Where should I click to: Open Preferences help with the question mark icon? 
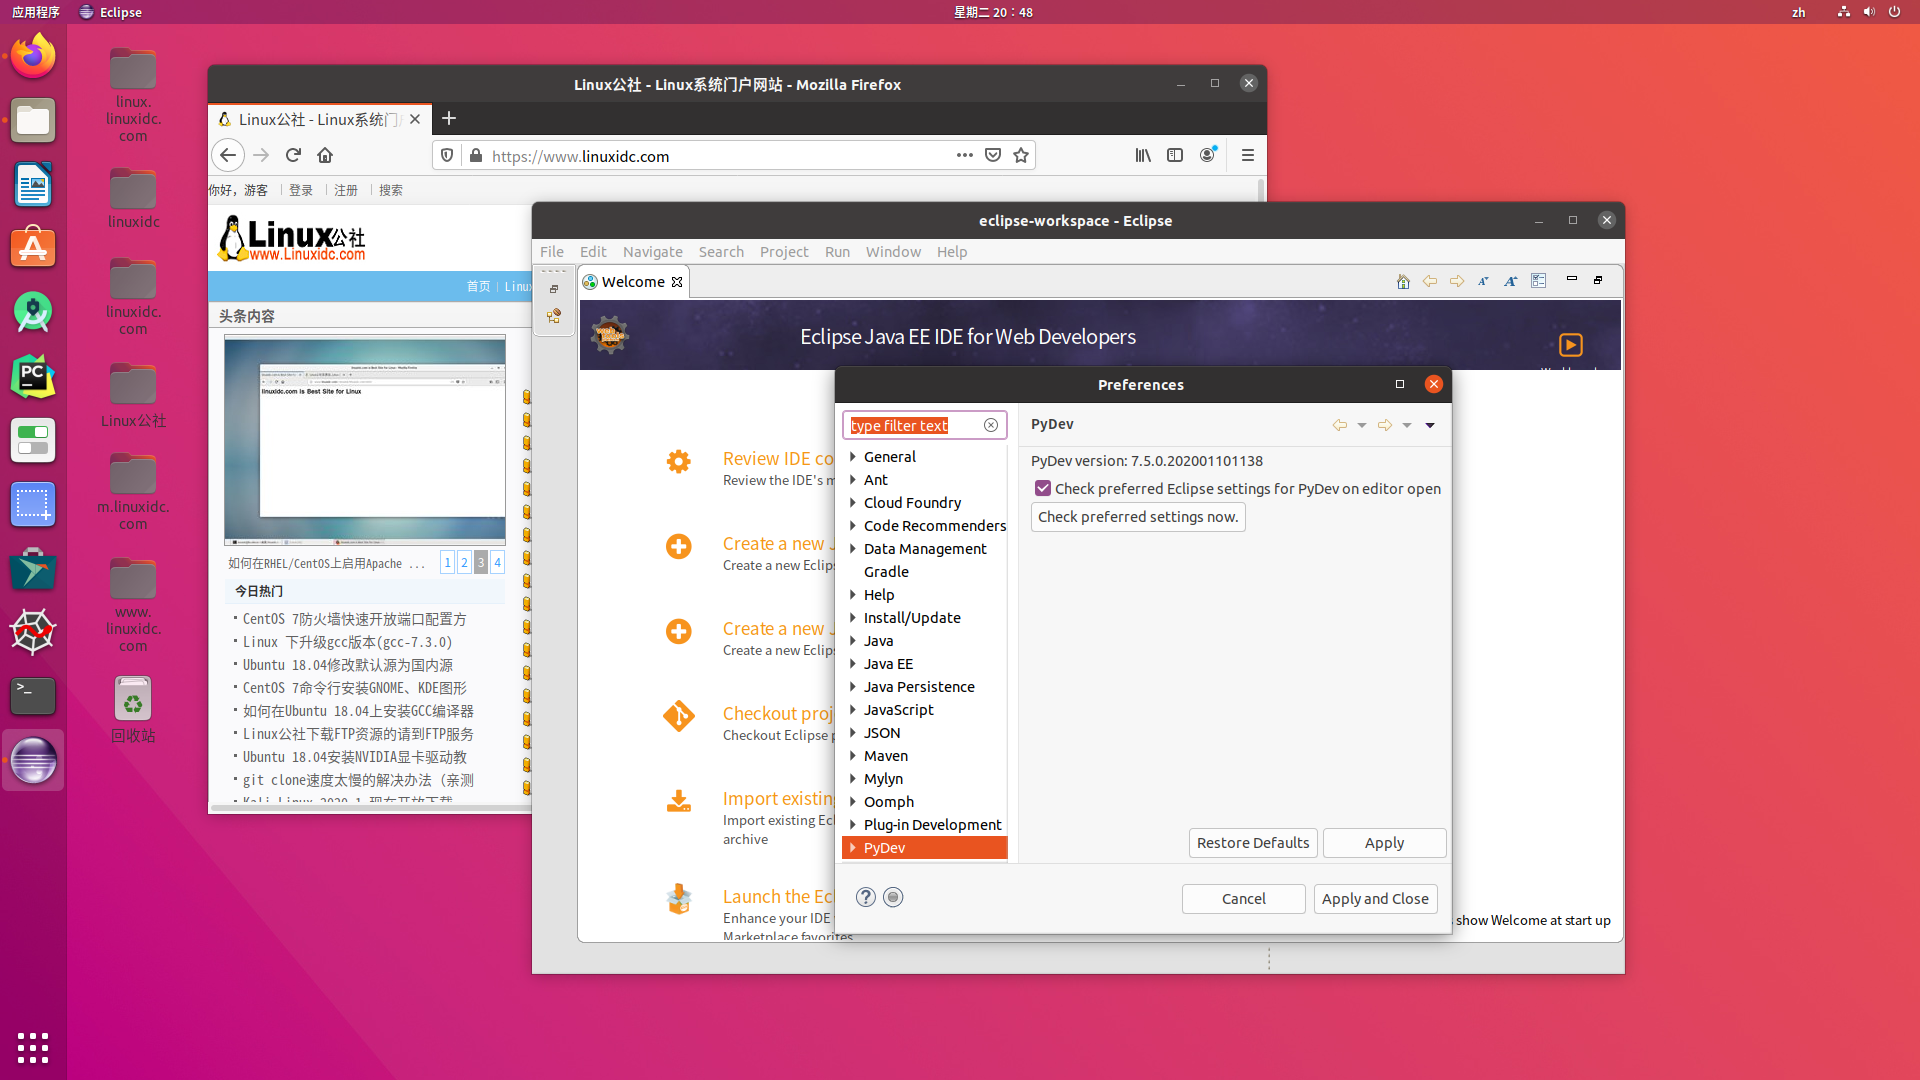point(864,897)
